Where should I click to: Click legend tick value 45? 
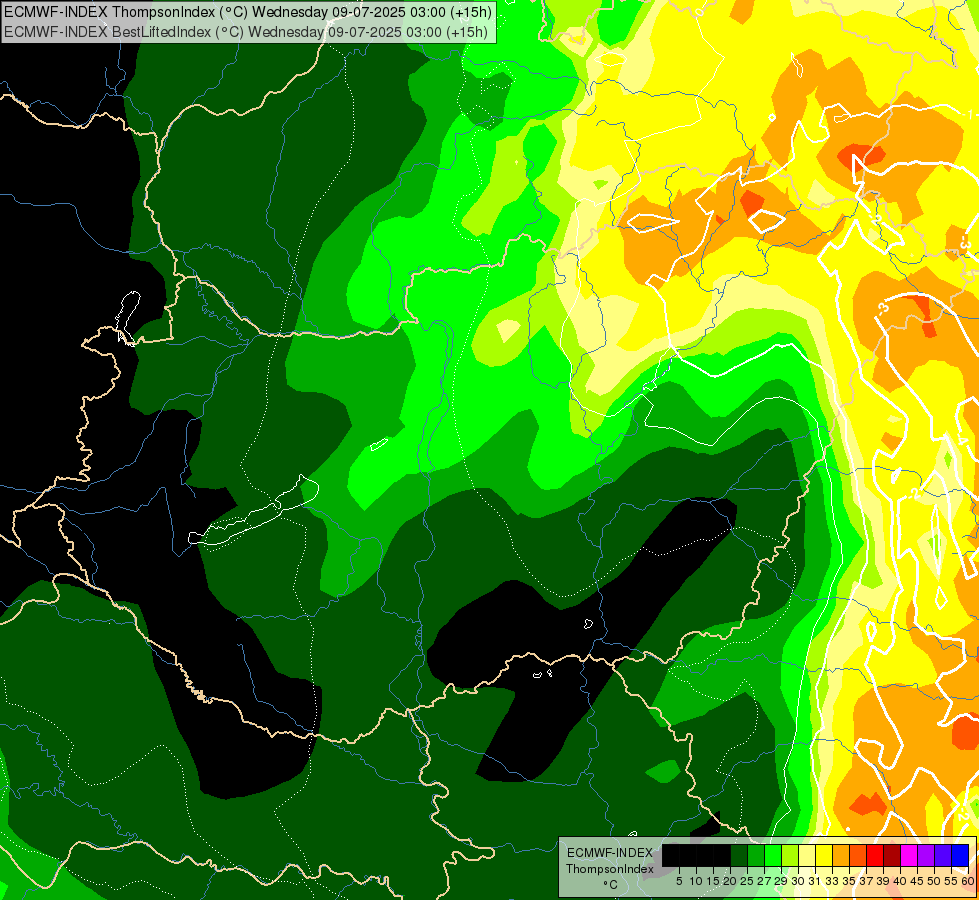[x=917, y=881]
